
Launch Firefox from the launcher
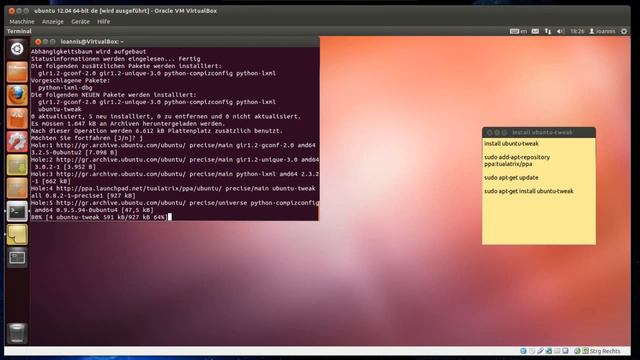pos(17,95)
